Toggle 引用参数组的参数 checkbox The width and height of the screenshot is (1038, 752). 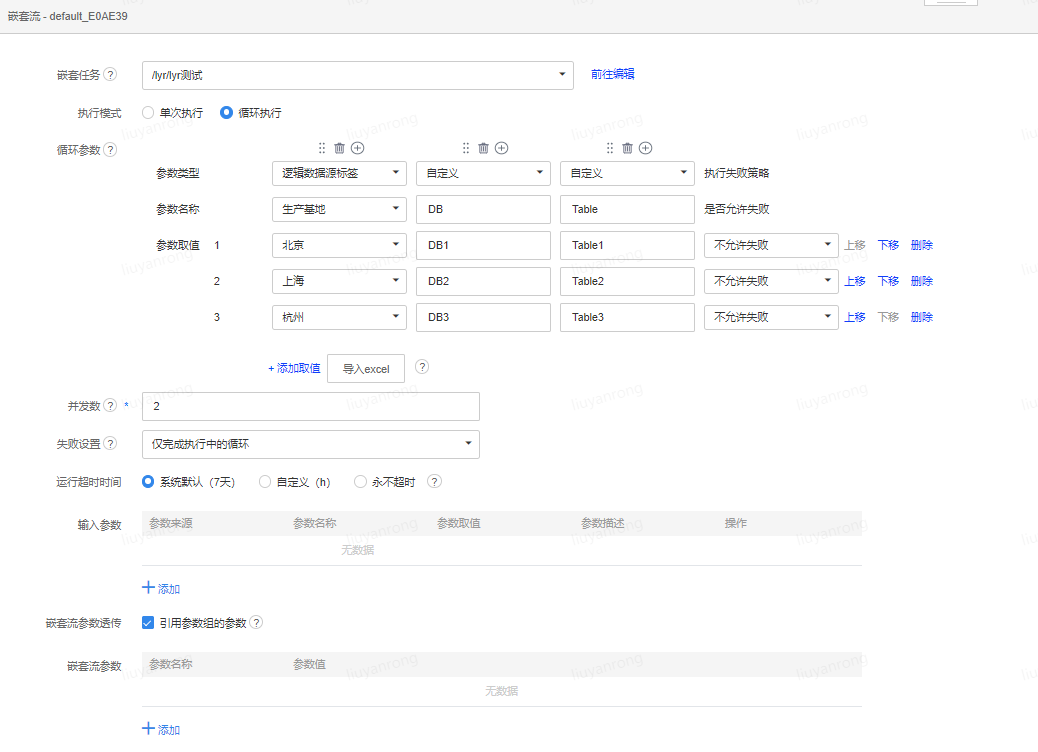(x=148, y=622)
